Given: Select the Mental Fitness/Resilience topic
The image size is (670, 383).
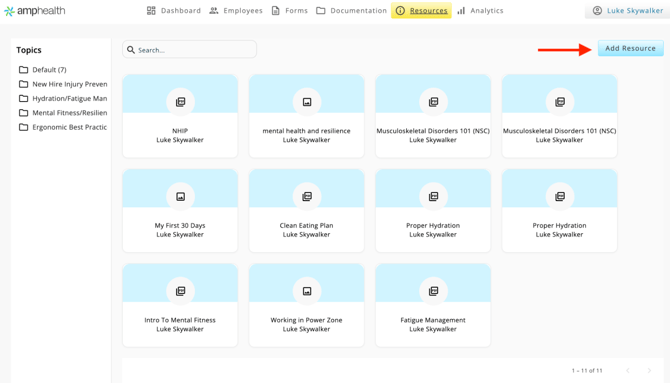Looking at the screenshot, I should point(63,113).
